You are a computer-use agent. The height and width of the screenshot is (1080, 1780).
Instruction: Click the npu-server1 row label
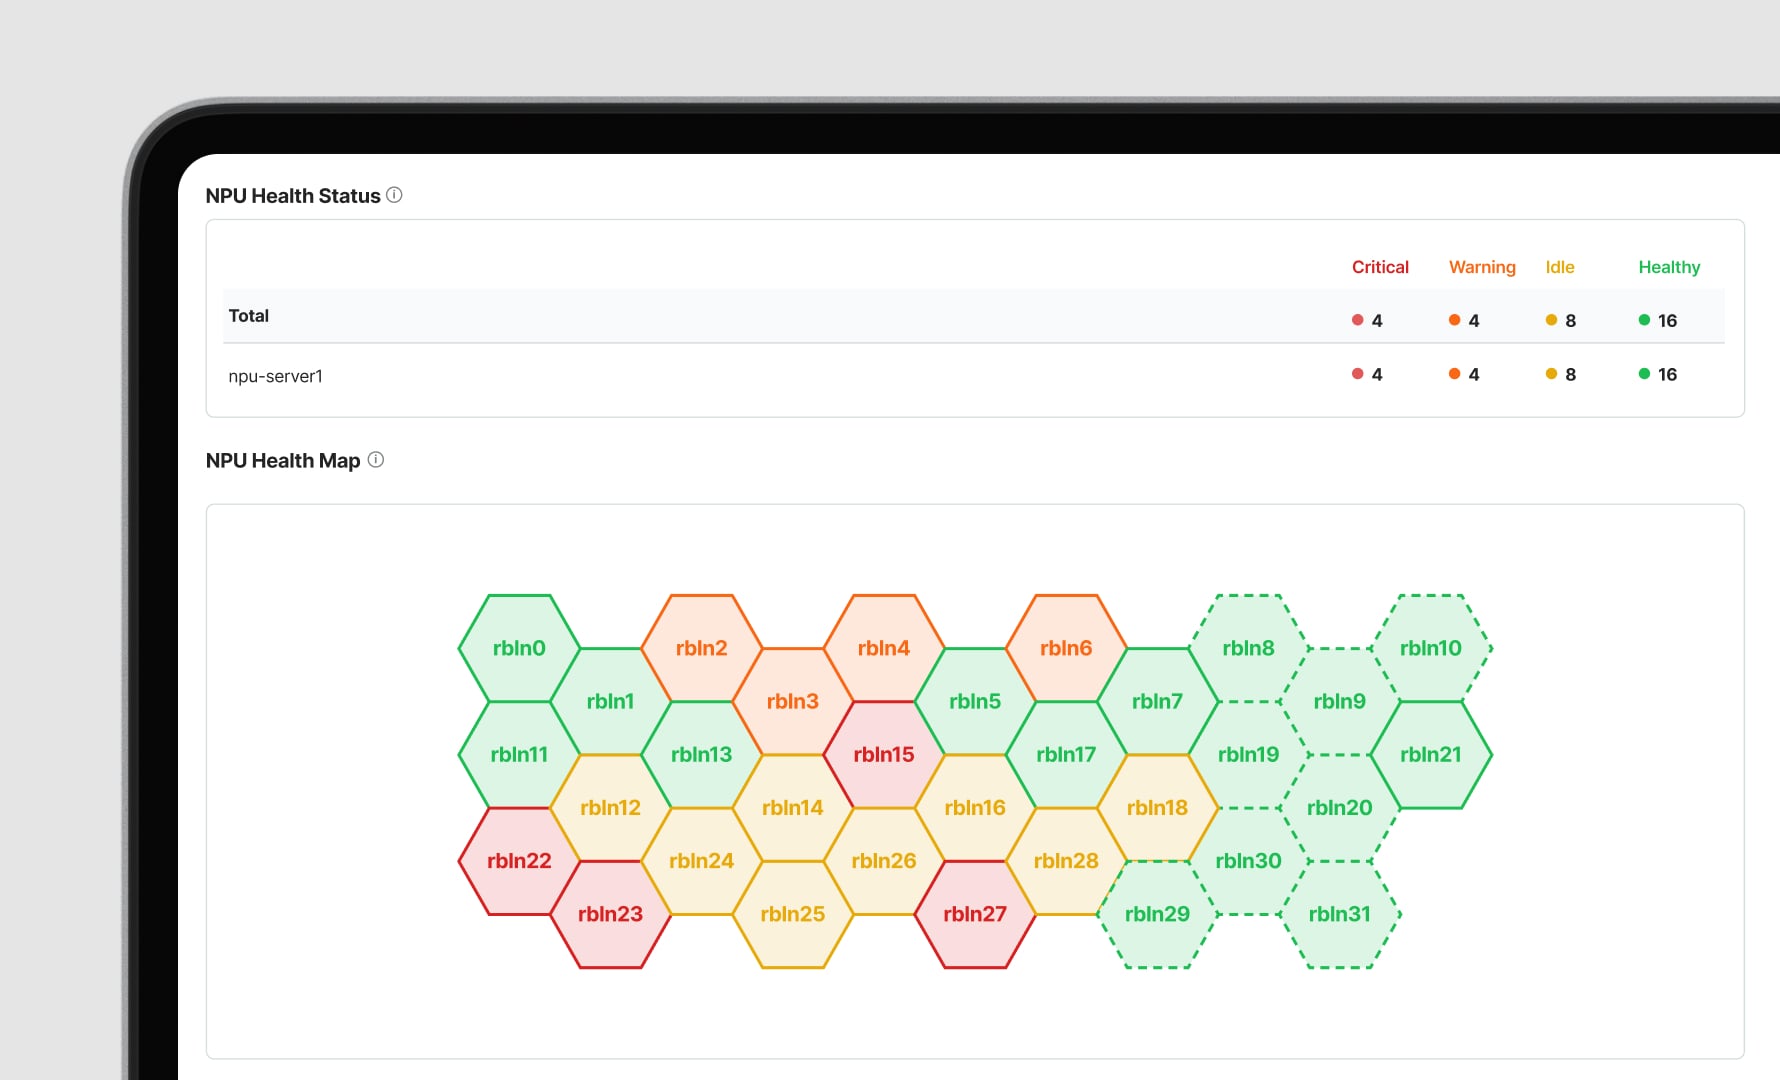click(275, 376)
